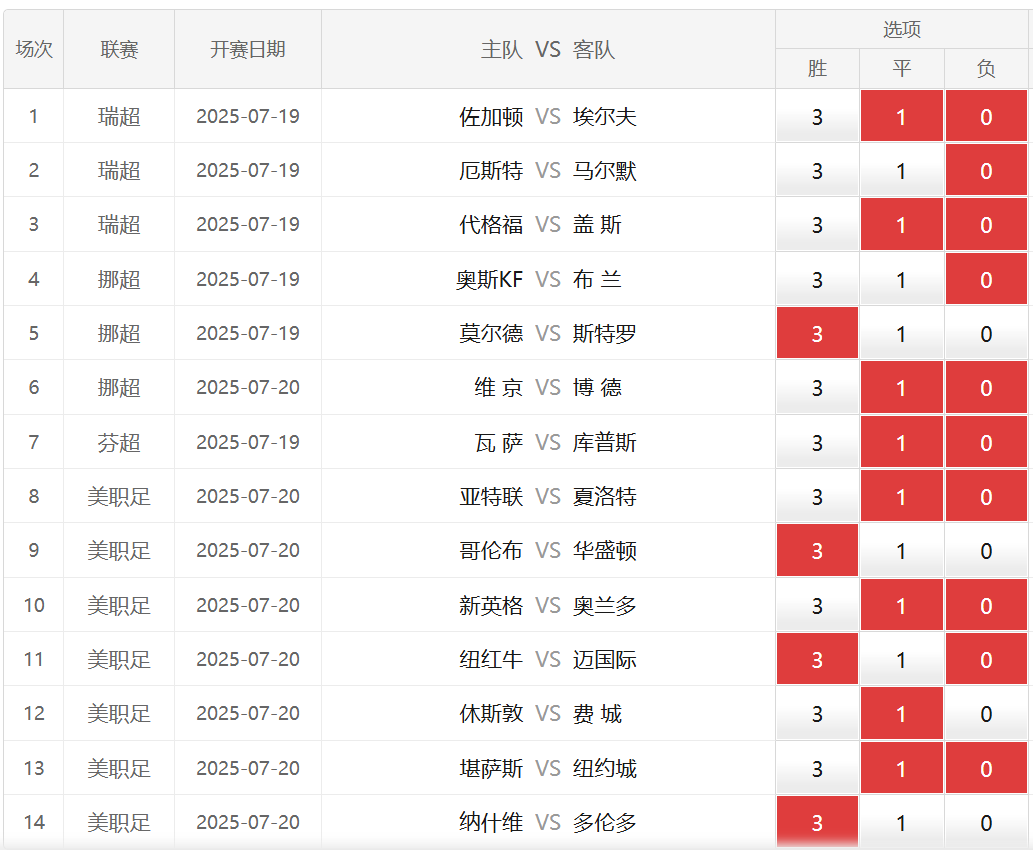
Task: Click away team 华盛顿
Action: (x=604, y=550)
